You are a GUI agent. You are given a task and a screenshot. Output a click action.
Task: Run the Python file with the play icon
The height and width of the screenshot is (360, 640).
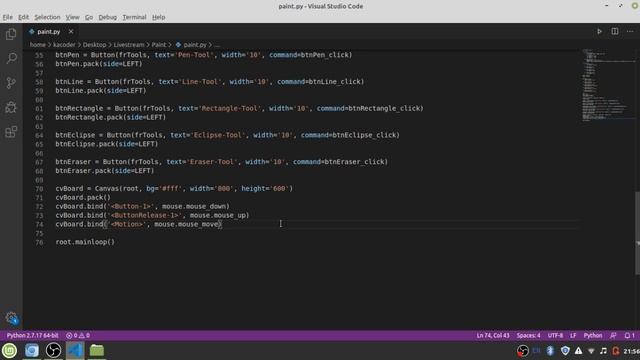[599, 31]
